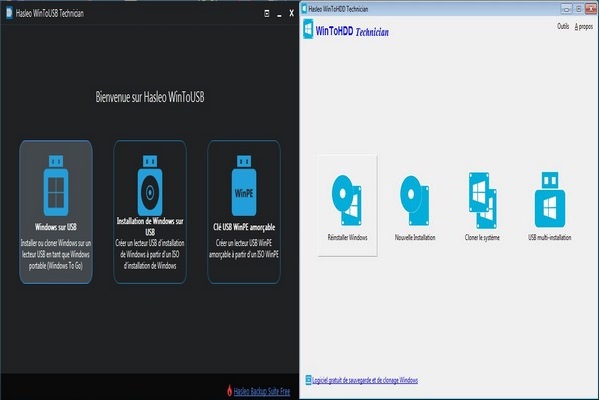Minimize the Hasleo WinToHDD window
The width and height of the screenshot is (600, 400).
point(566,8)
